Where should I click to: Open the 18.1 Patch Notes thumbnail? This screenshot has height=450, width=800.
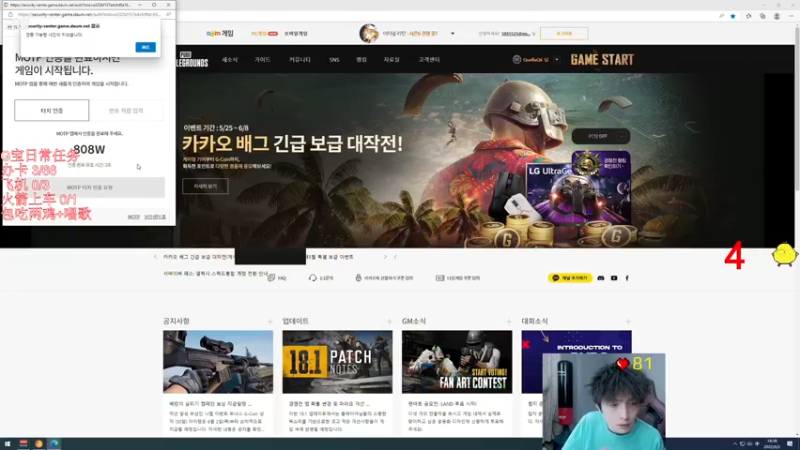[337, 362]
